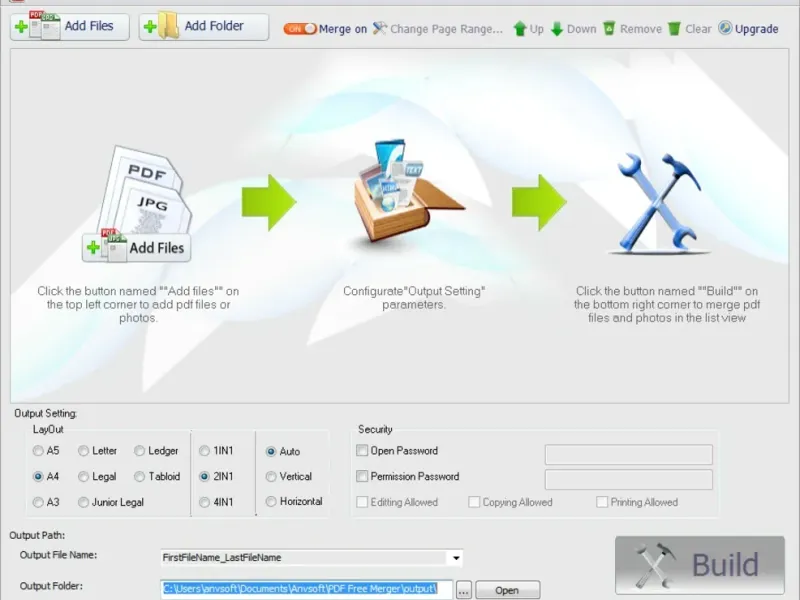Expand the Output File Name dropdown arrow
Viewport: 800px width, 600px height.
pyautogui.click(x=456, y=558)
